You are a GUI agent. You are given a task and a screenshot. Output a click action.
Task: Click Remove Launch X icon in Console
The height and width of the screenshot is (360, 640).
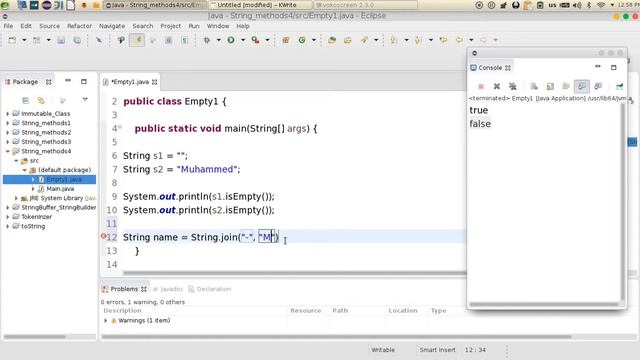tap(497, 87)
